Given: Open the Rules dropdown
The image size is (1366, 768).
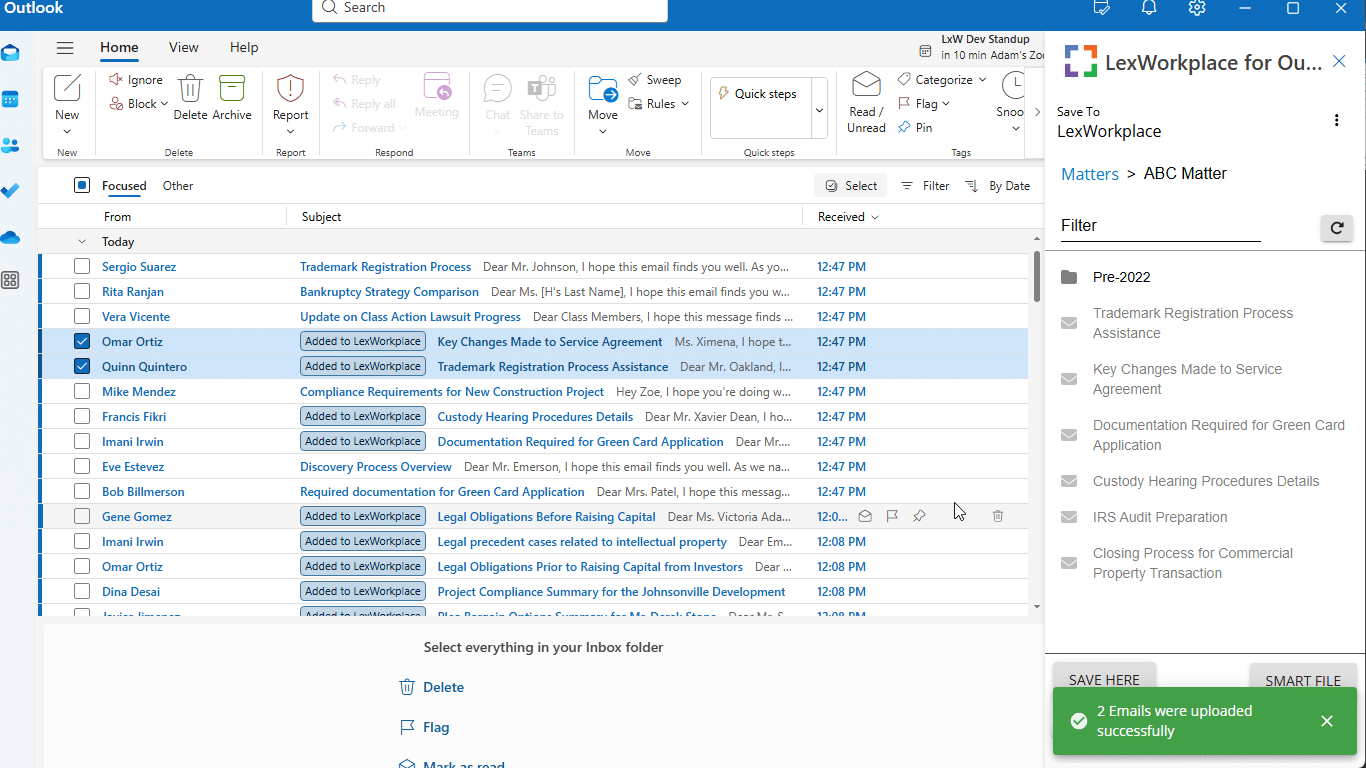Looking at the screenshot, I should pos(659,103).
